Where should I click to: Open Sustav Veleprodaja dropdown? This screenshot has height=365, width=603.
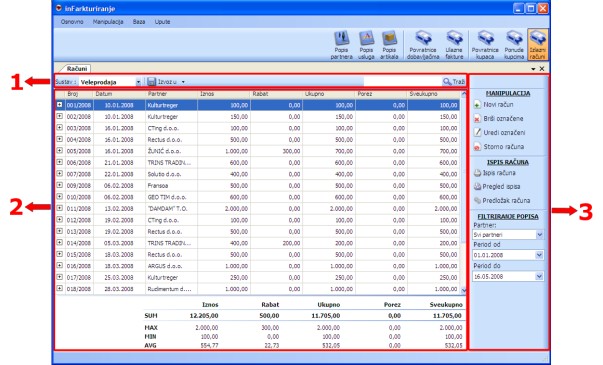pyautogui.click(x=138, y=82)
